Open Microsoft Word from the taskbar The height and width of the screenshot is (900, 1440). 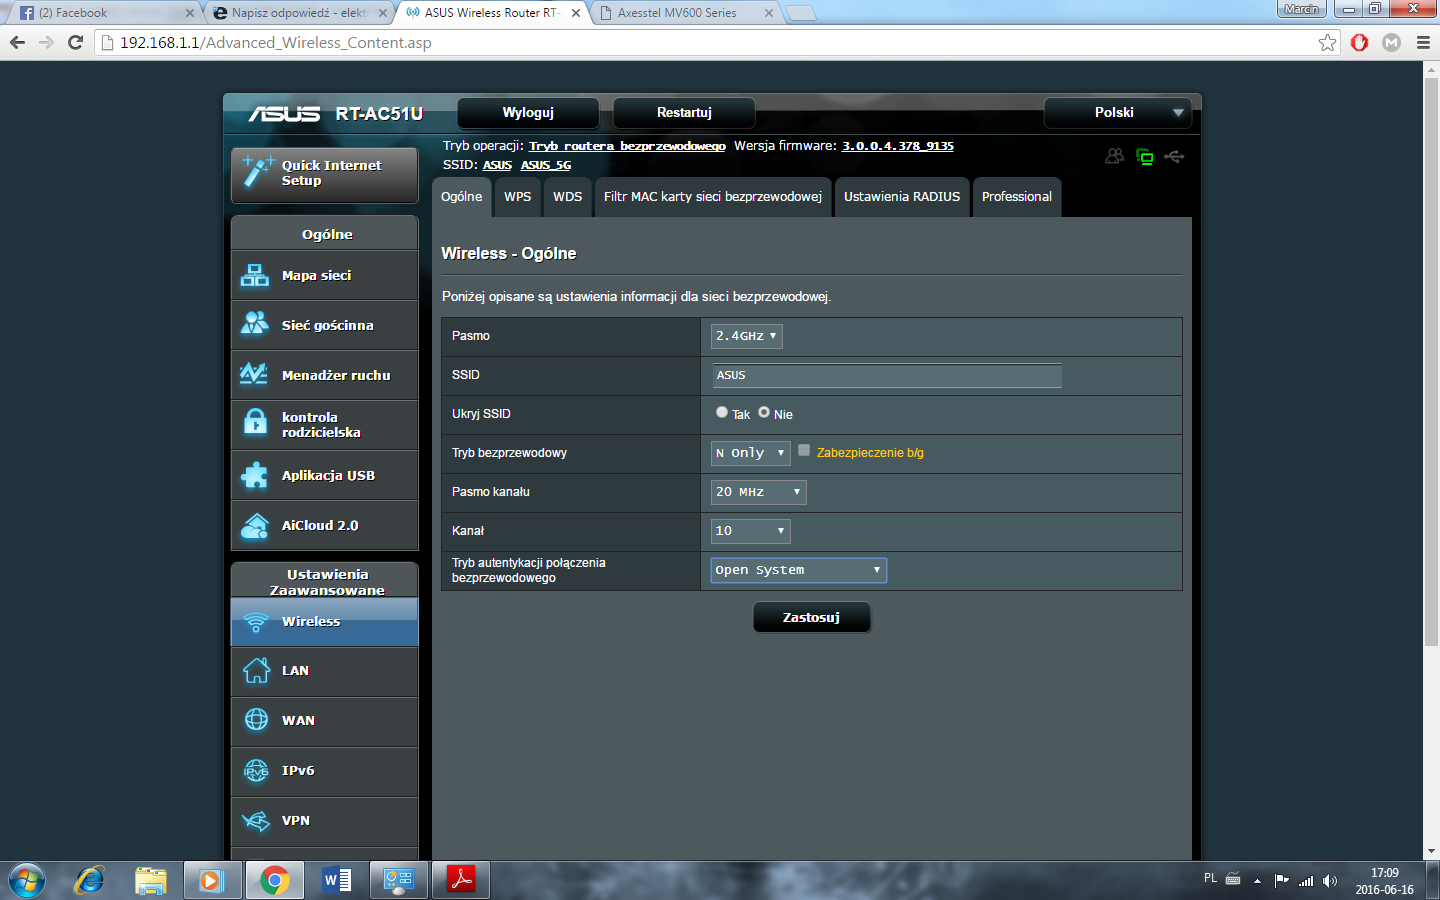(x=337, y=880)
